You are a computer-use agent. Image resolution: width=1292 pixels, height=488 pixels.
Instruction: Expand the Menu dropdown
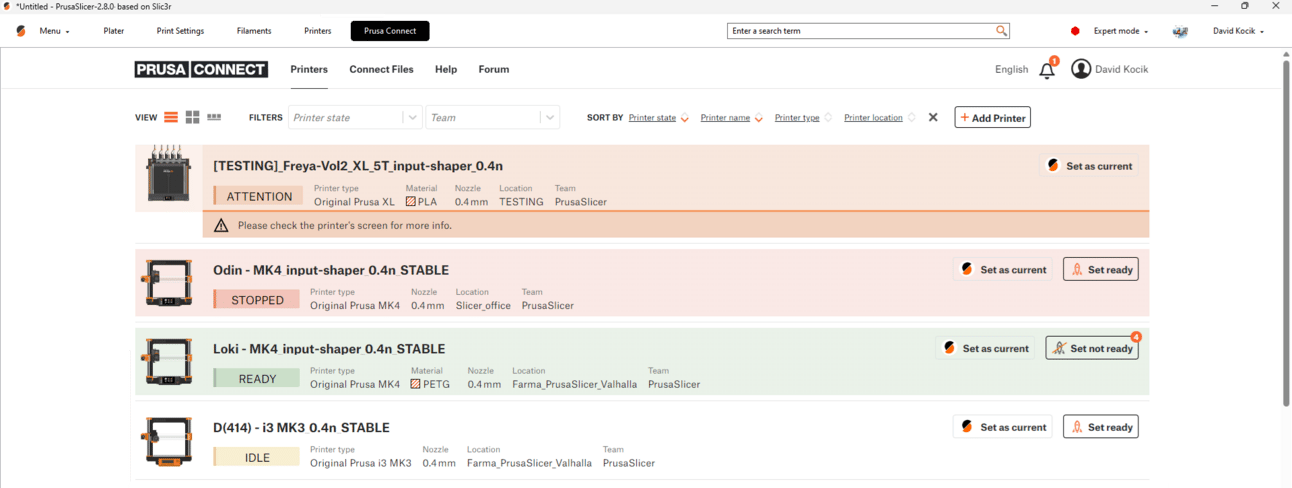[x=54, y=31]
